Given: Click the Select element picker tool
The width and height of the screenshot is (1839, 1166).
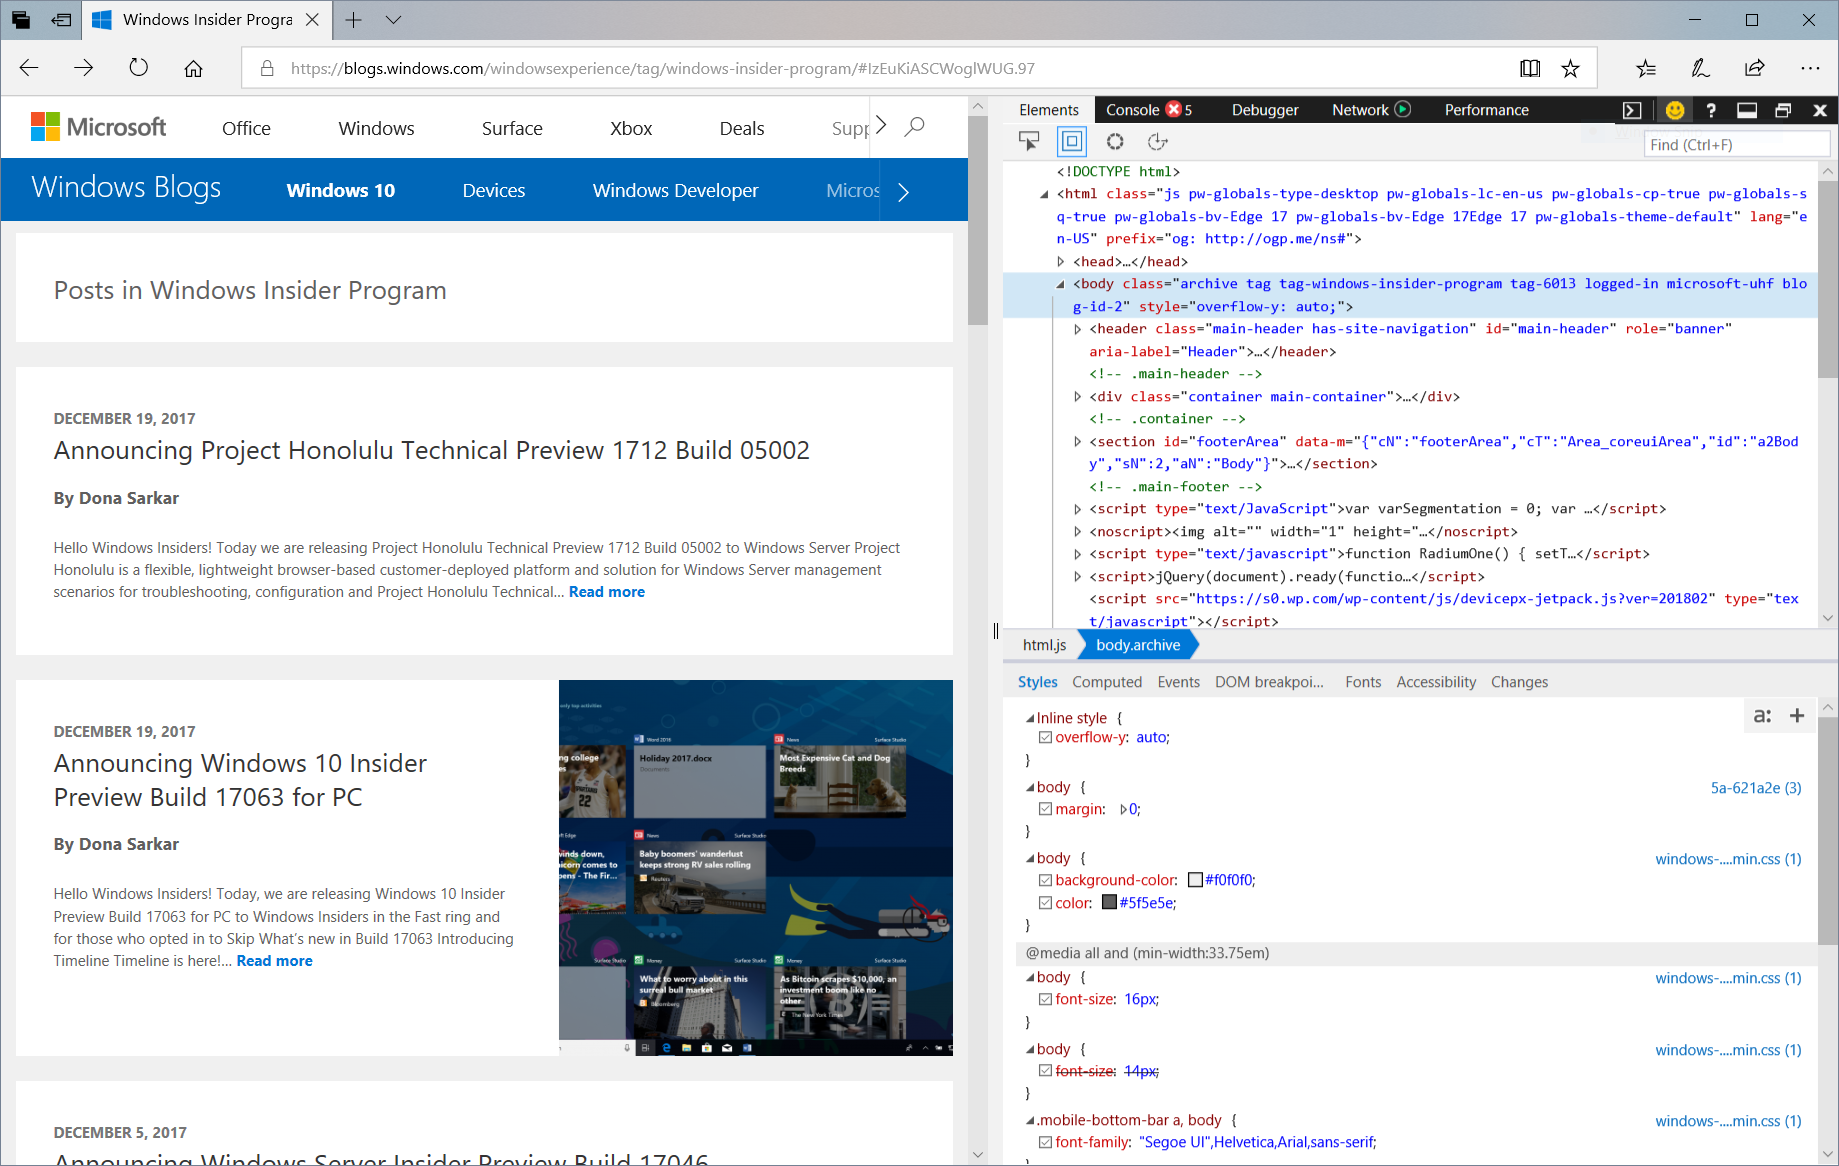Looking at the screenshot, I should coord(1029,142).
